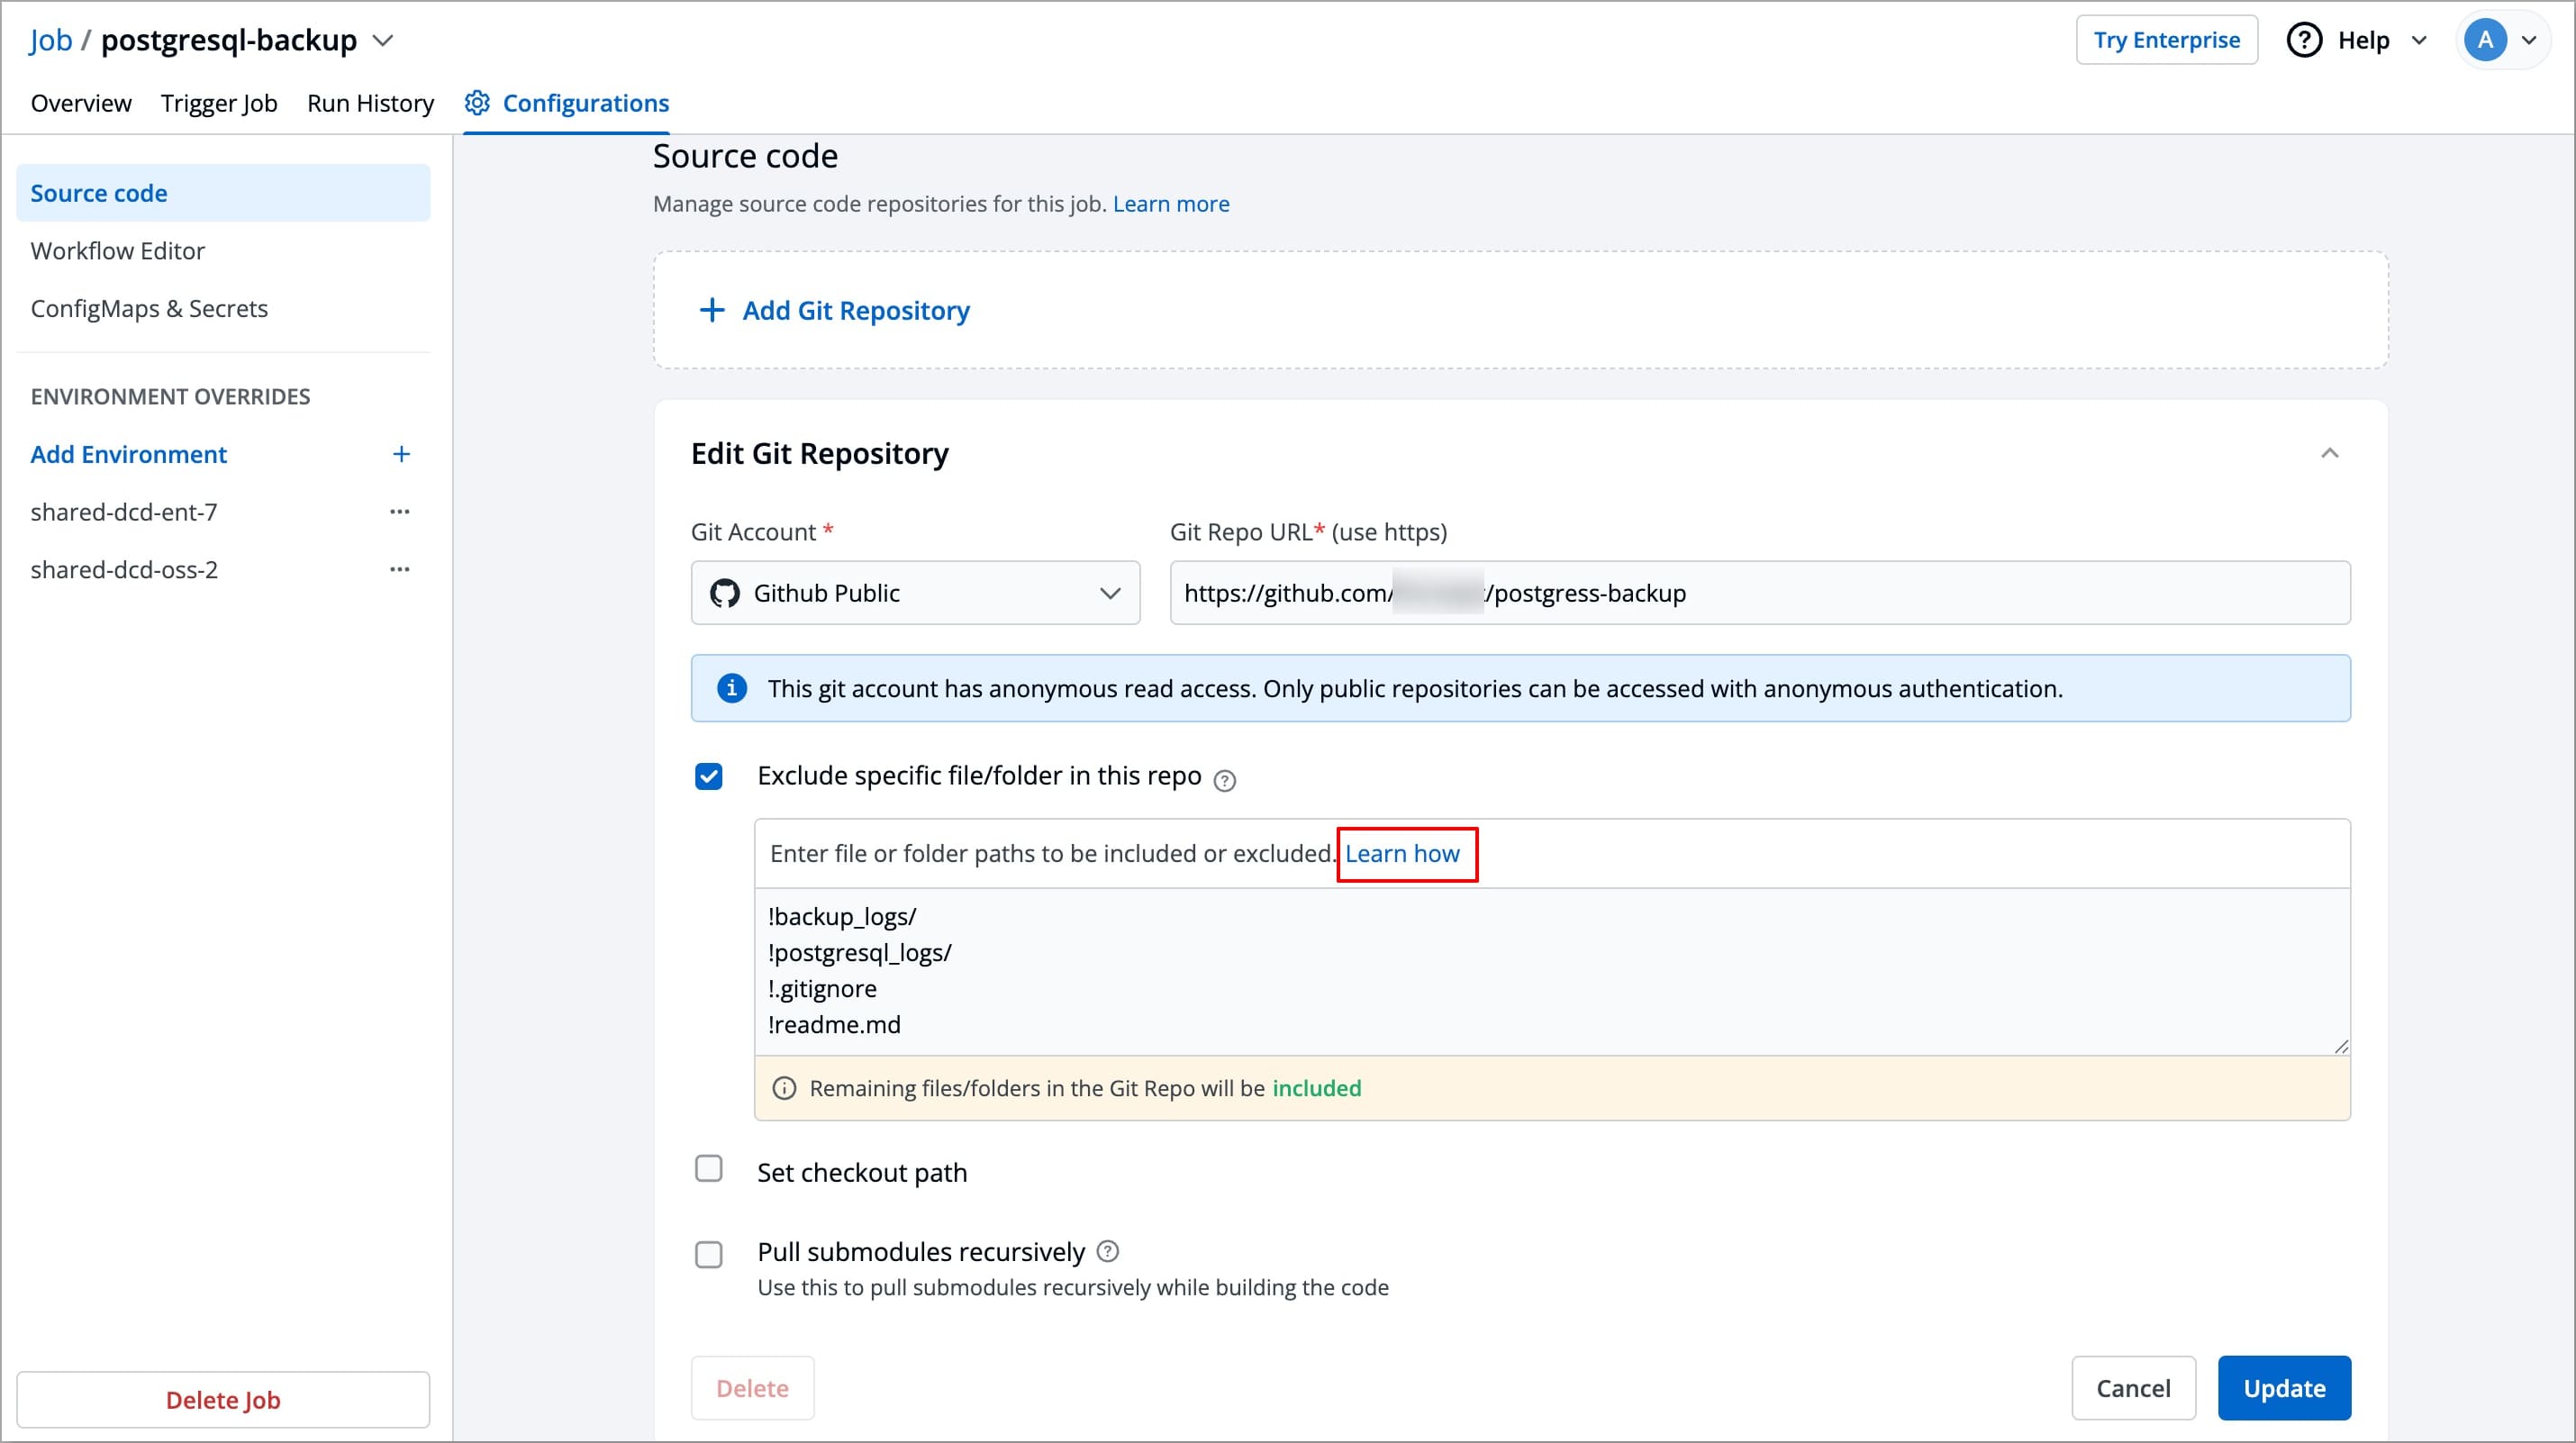The height and width of the screenshot is (1443, 2576).
Task: Open three-dot menu for shared-dcd-oss-2
Action: tap(399, 570)
